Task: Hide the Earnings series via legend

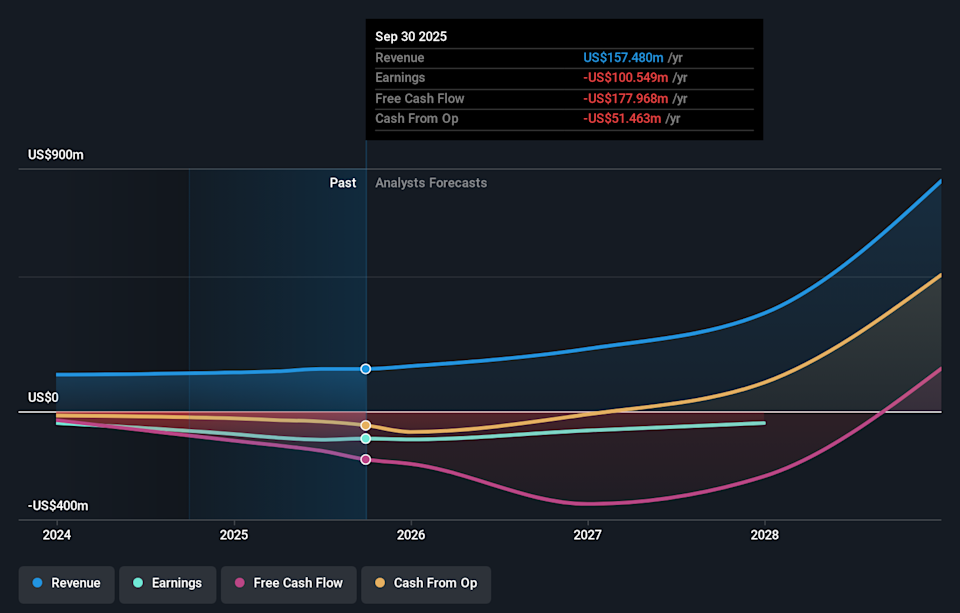Action: pos(167,583)
